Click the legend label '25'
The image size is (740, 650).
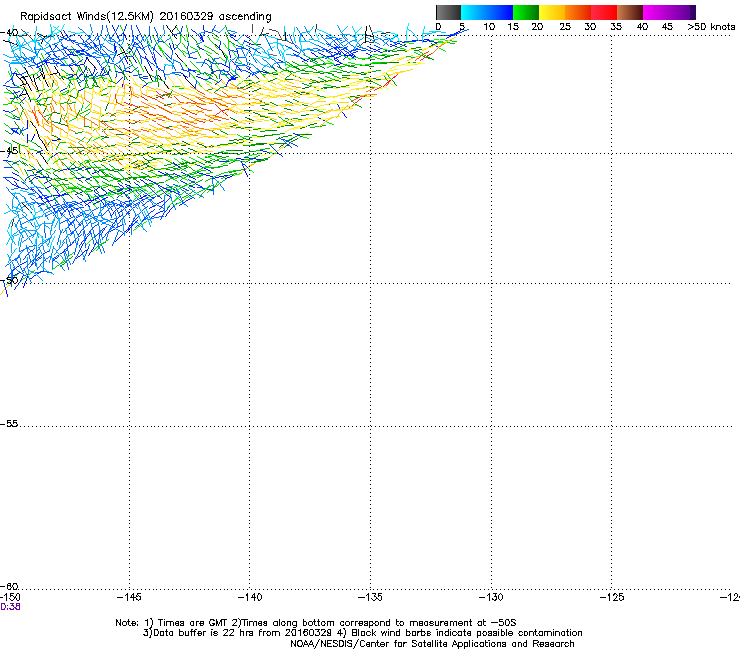coord(565,27)
